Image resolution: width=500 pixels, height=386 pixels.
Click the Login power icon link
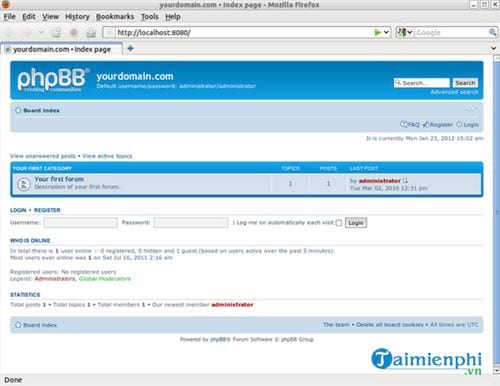pyautogui.click(x=459, y=124)
